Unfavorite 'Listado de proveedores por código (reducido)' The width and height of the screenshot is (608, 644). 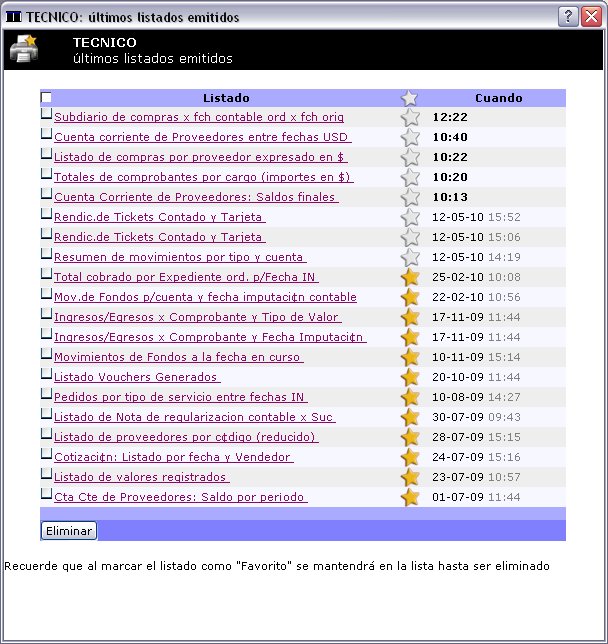click(x=410, y=437)
